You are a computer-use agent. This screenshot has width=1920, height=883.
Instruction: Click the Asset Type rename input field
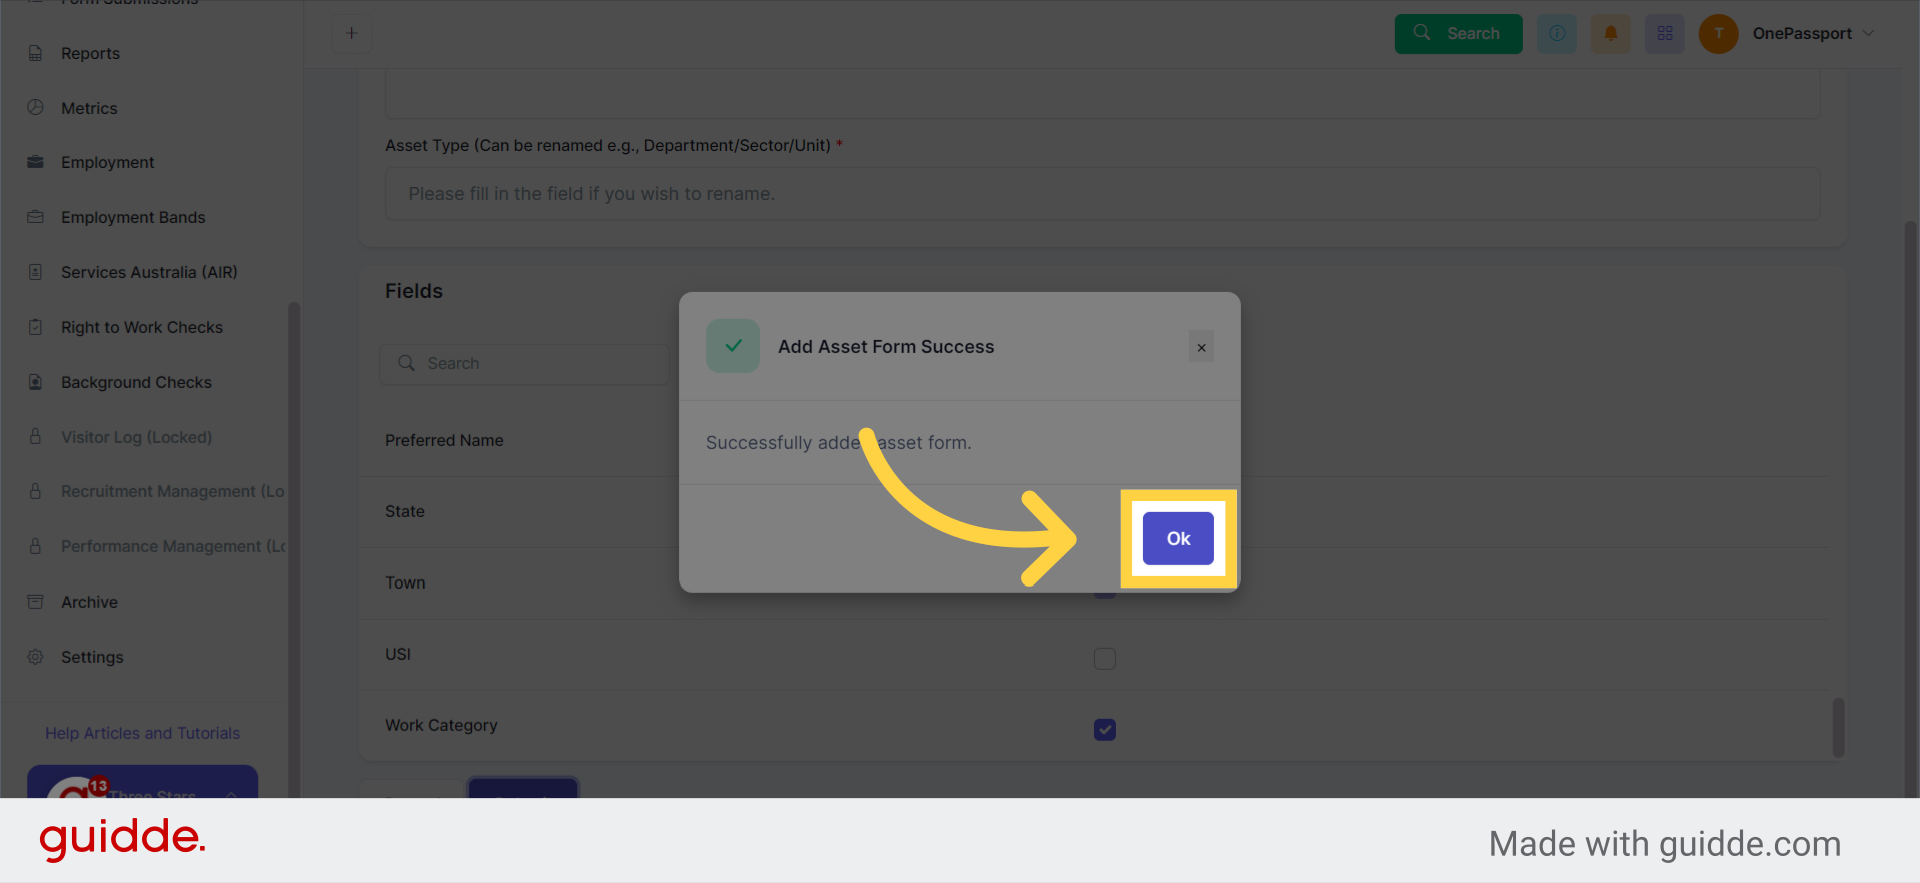[1102, 193]
